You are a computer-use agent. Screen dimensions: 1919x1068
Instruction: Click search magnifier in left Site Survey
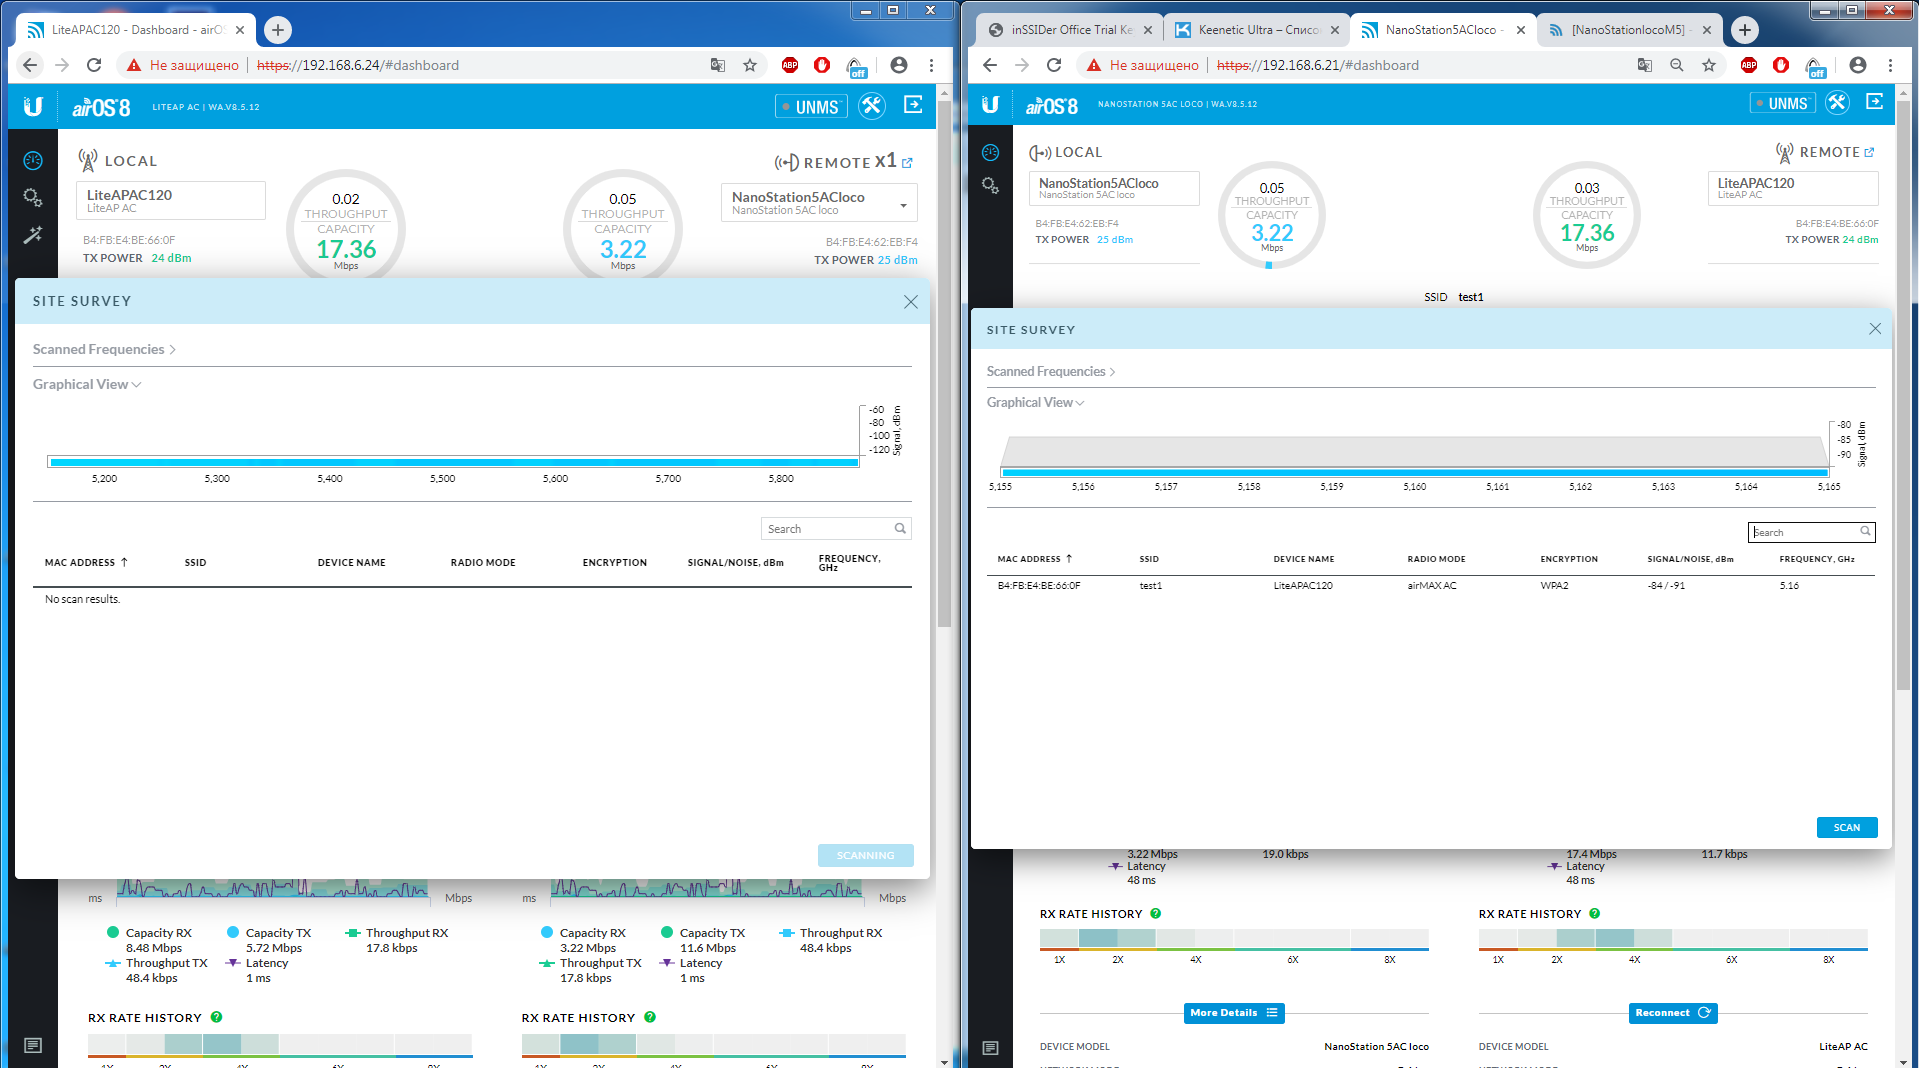900,528
